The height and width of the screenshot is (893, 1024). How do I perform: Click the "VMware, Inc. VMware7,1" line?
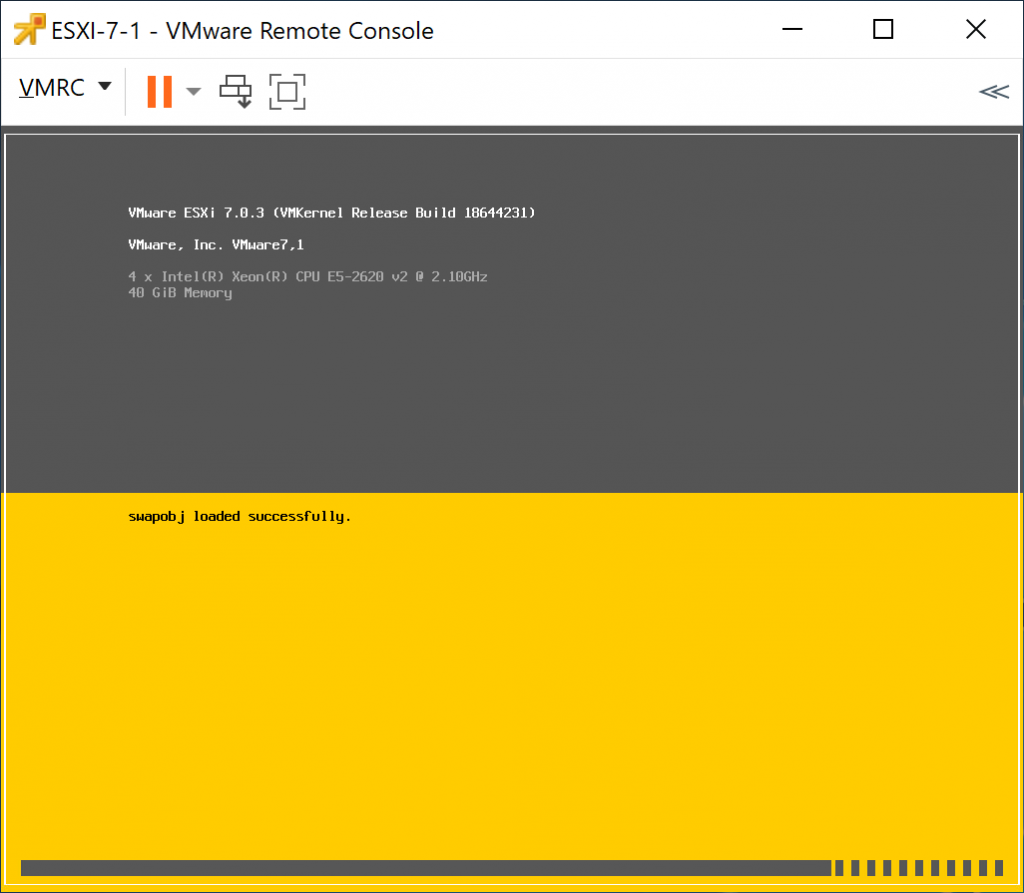pos(216,245)
